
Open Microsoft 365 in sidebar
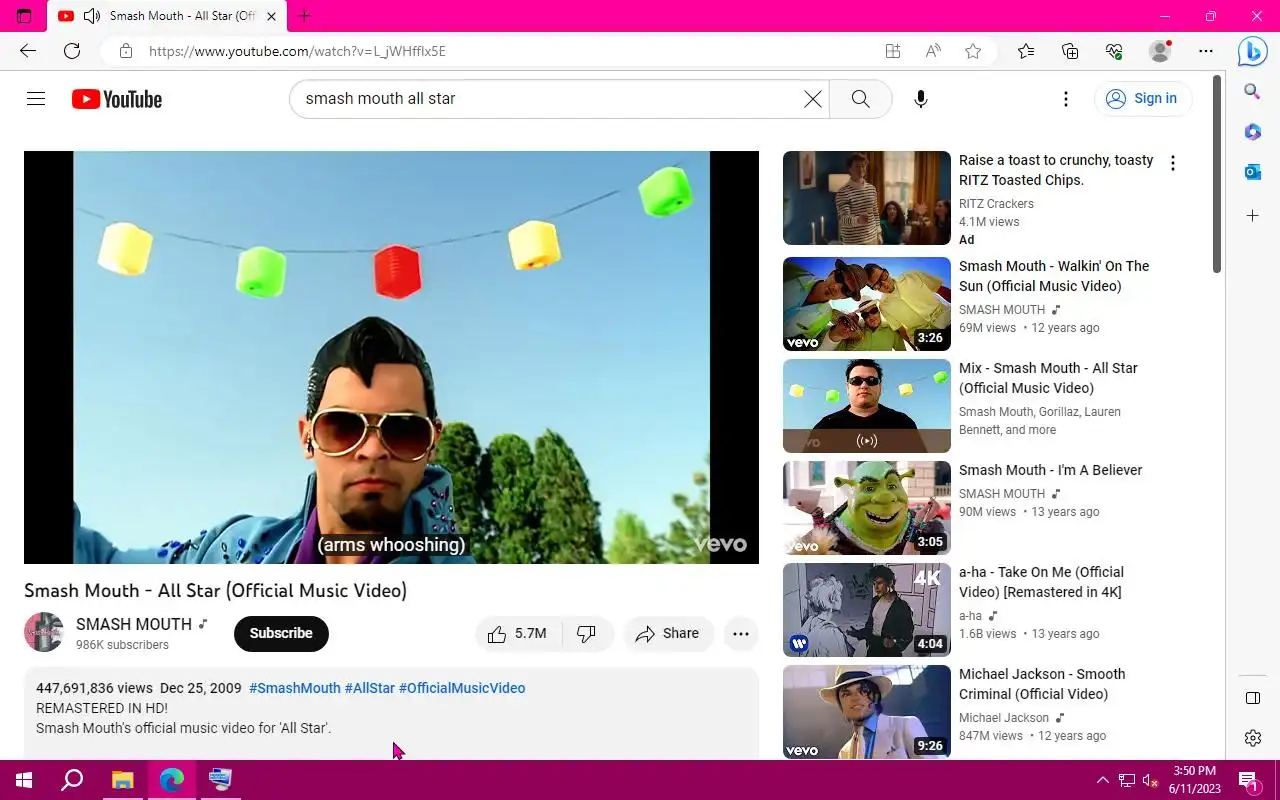click(x=1252, y=132)
